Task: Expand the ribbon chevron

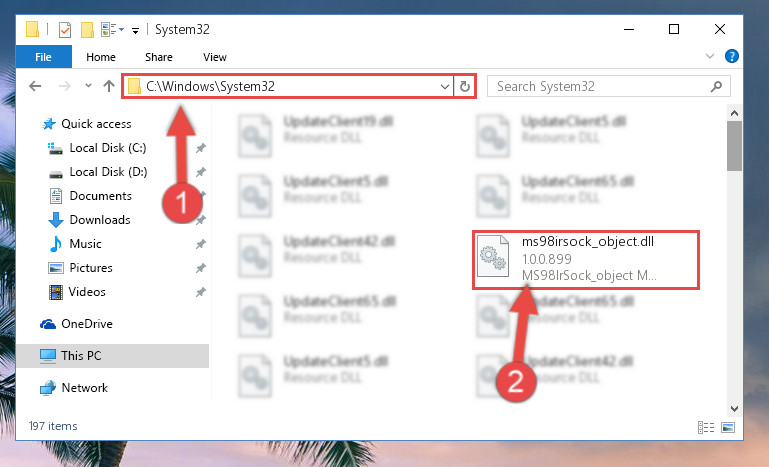Action: tap(709, 56)
